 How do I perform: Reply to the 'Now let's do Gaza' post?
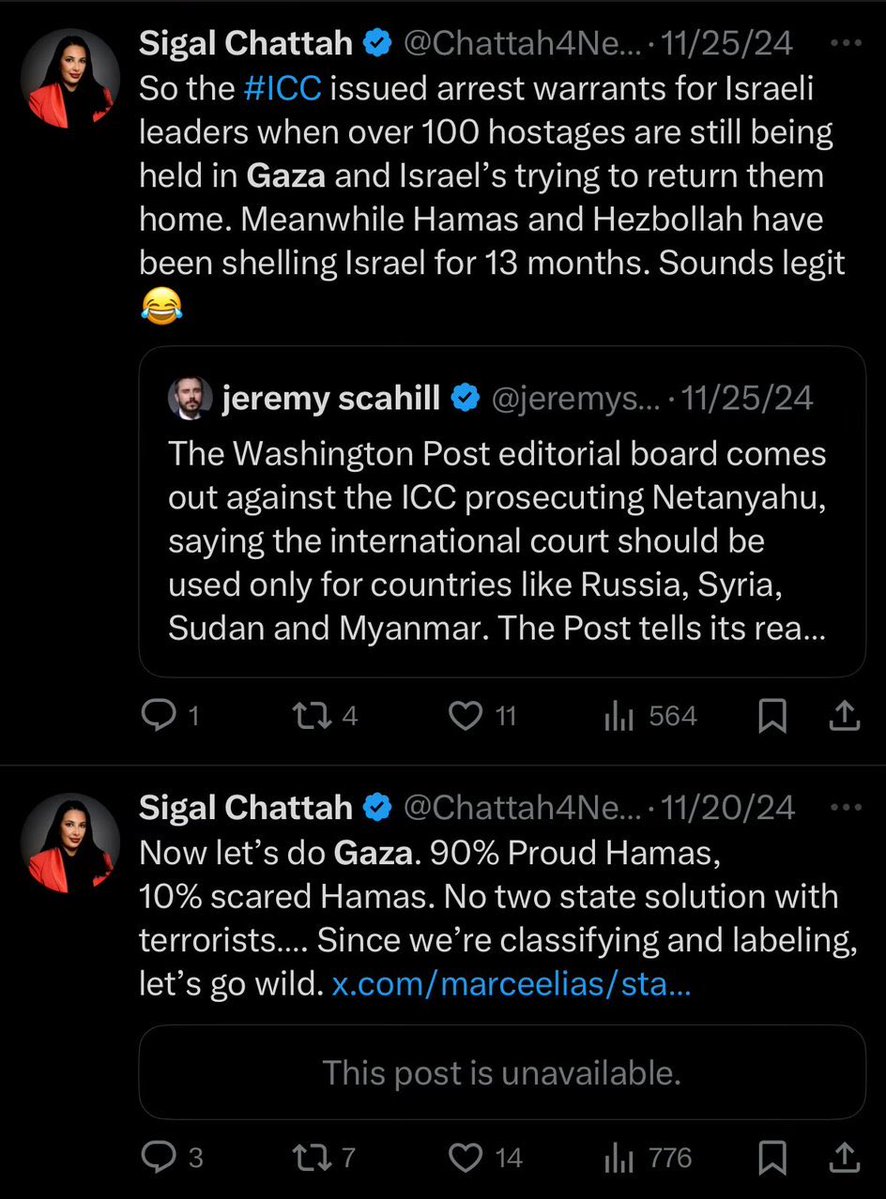pos(157,1158)
